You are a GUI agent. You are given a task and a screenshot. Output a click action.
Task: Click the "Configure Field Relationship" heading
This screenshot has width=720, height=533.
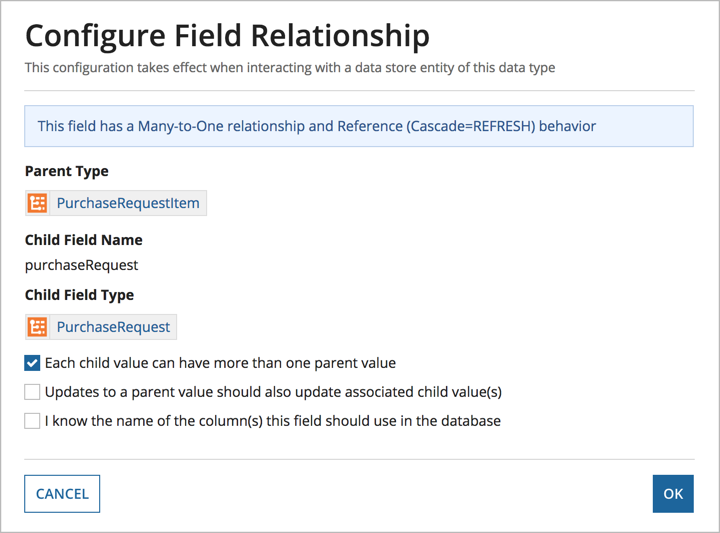[x=227, y=36]
